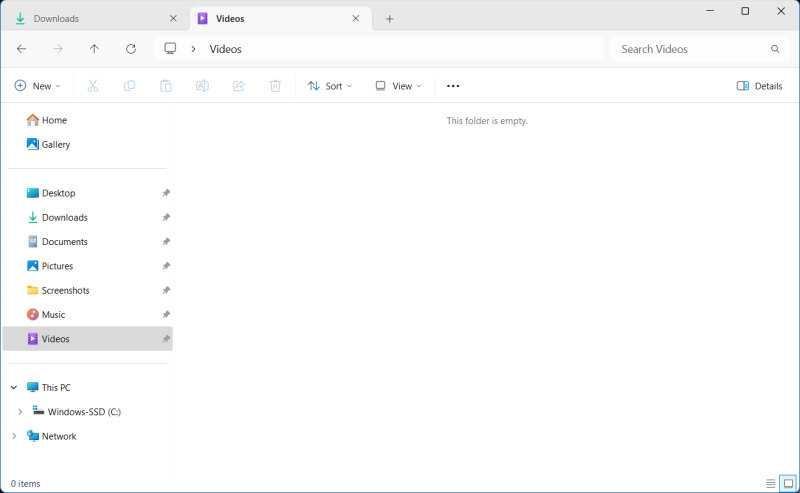This screenshot has height=493, width=800.
Task: Switch to details list view in status bar
Action: pyautogui.click(x=769, y=484)
